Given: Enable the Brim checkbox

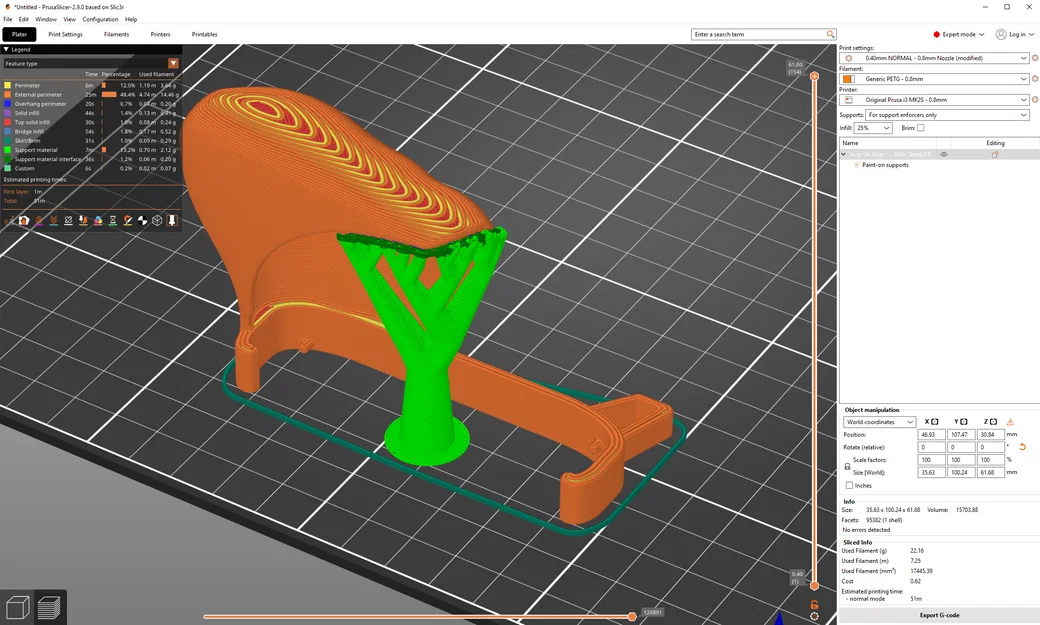Looking at the screenshot, I should (x=921, y=127).
